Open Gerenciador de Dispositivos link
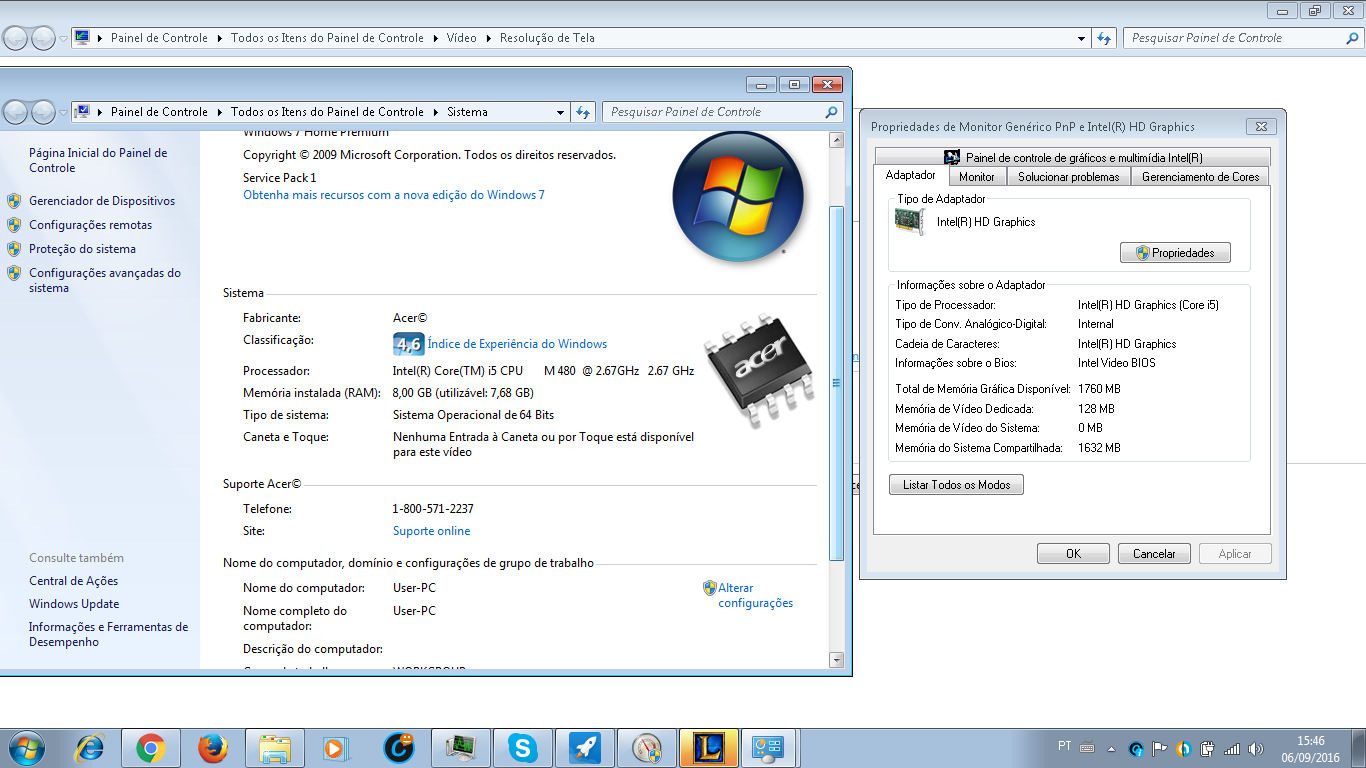 pos(102,201)
